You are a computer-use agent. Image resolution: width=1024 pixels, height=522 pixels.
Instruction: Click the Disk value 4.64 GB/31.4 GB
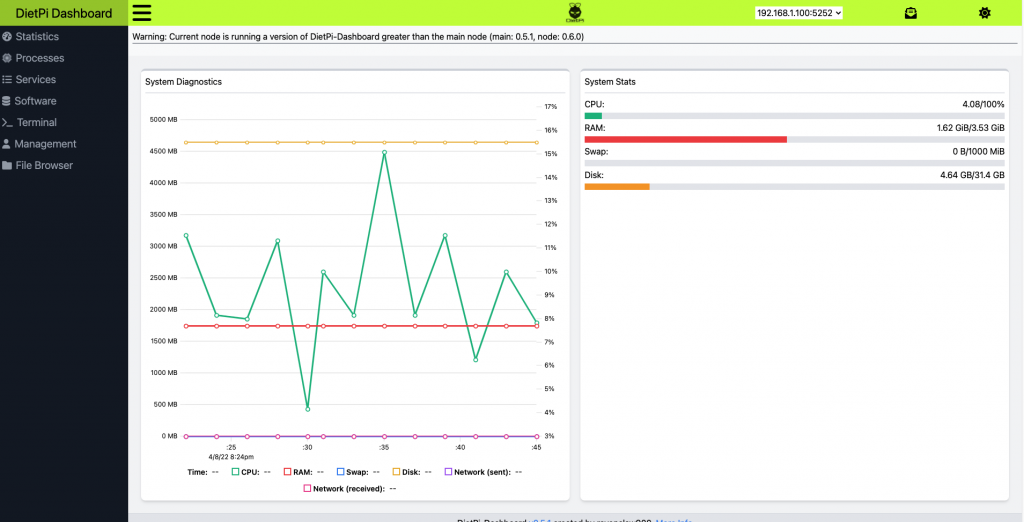coord(974,175)
